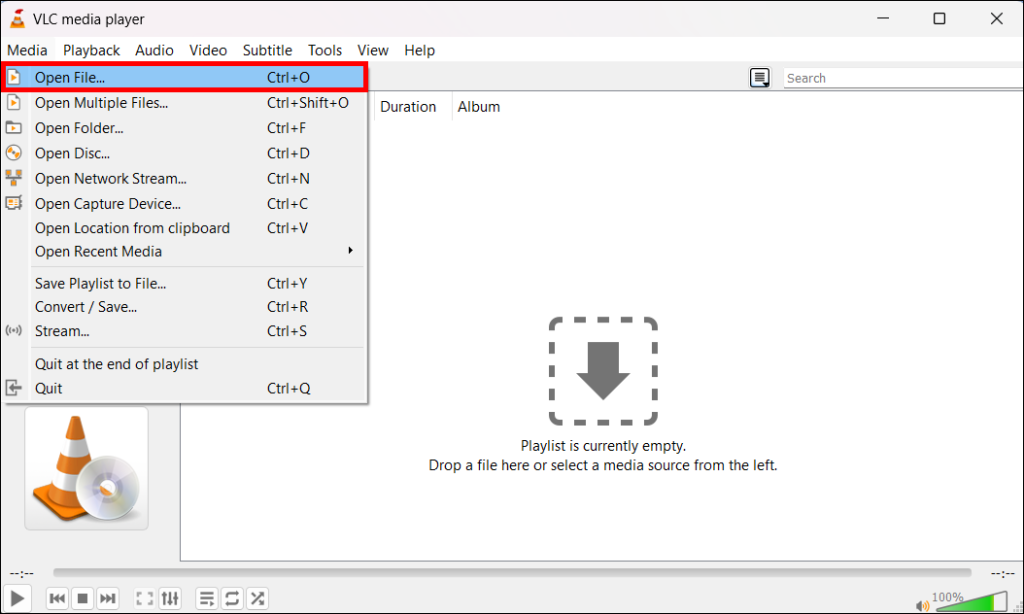Screen dimensions: 1024x614
Task: Skip to next media with next icon
Action: (x=107, y=598)
